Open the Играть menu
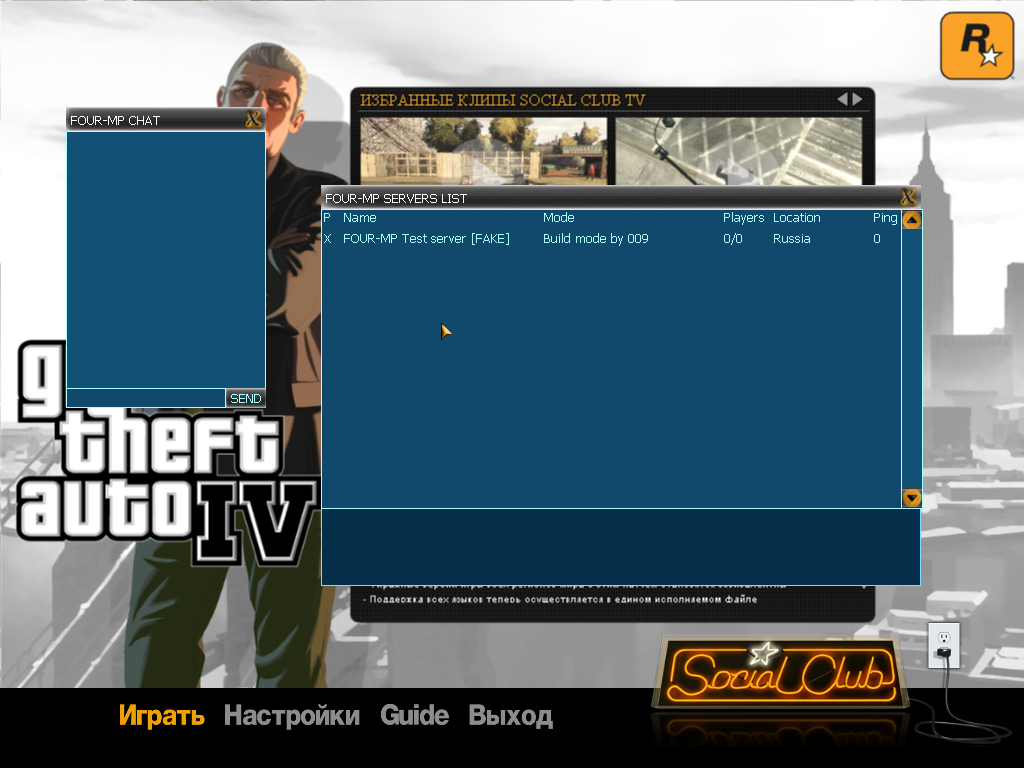The image size is (1024, 768). click(x=161, y=716)
